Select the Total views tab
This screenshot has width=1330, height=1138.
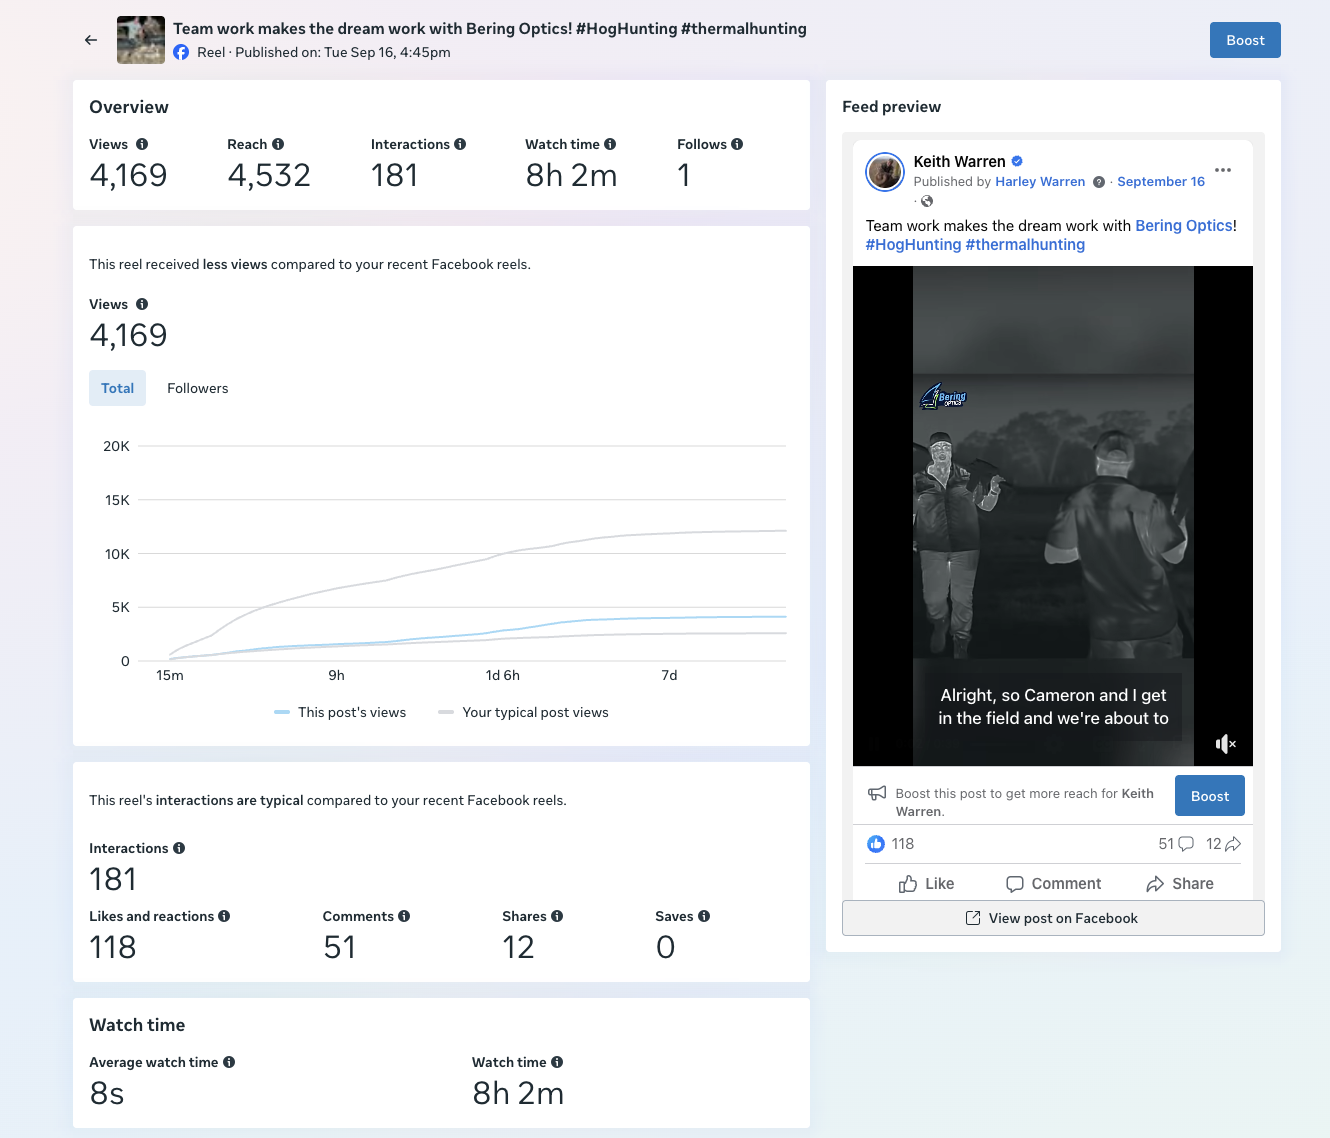117,388
